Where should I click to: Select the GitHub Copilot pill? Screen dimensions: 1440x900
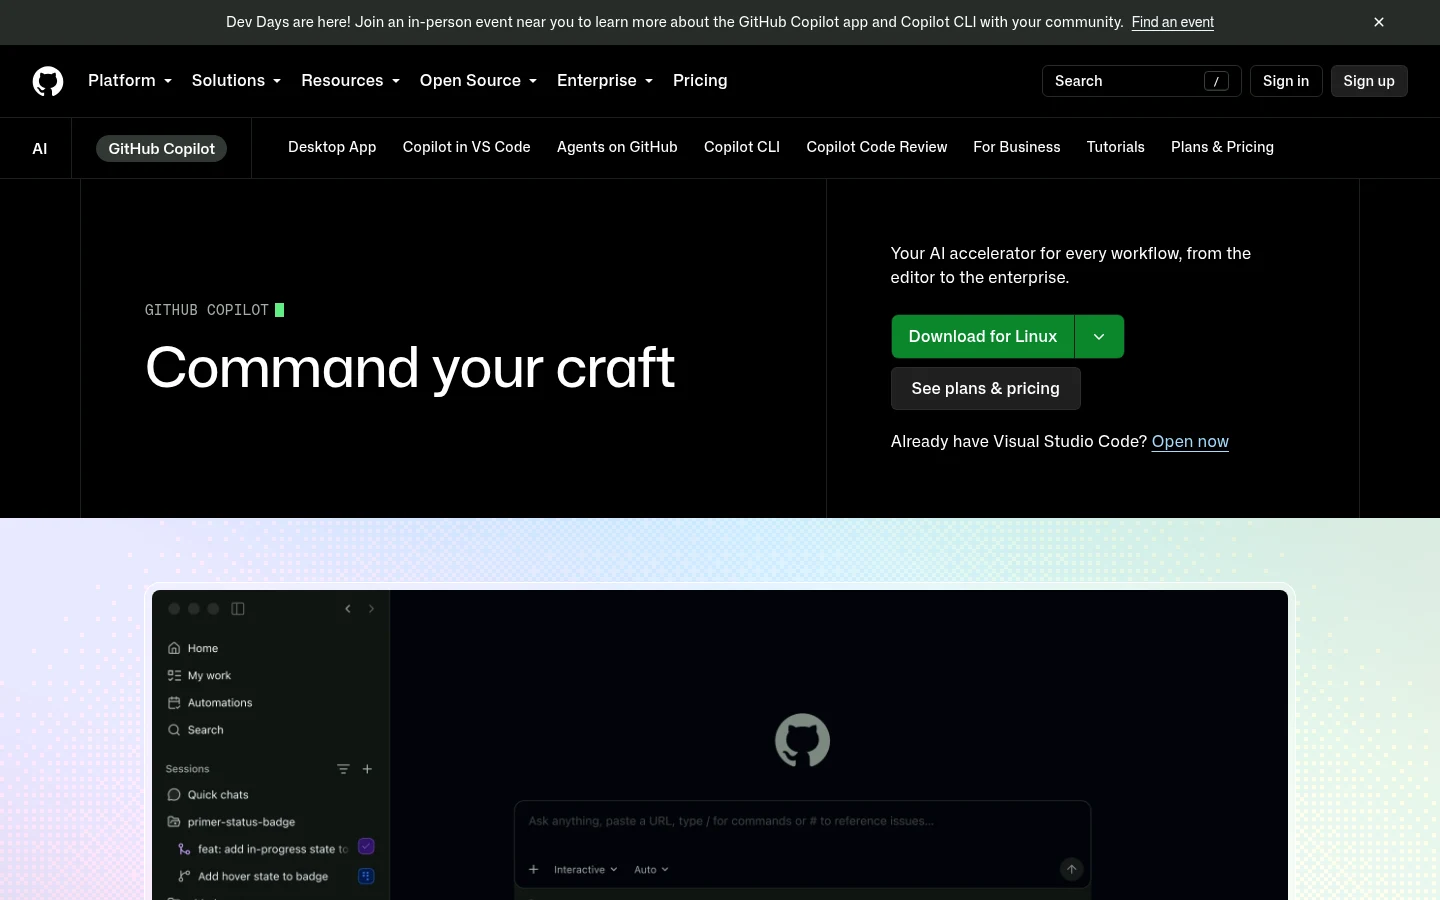point(162,149)
